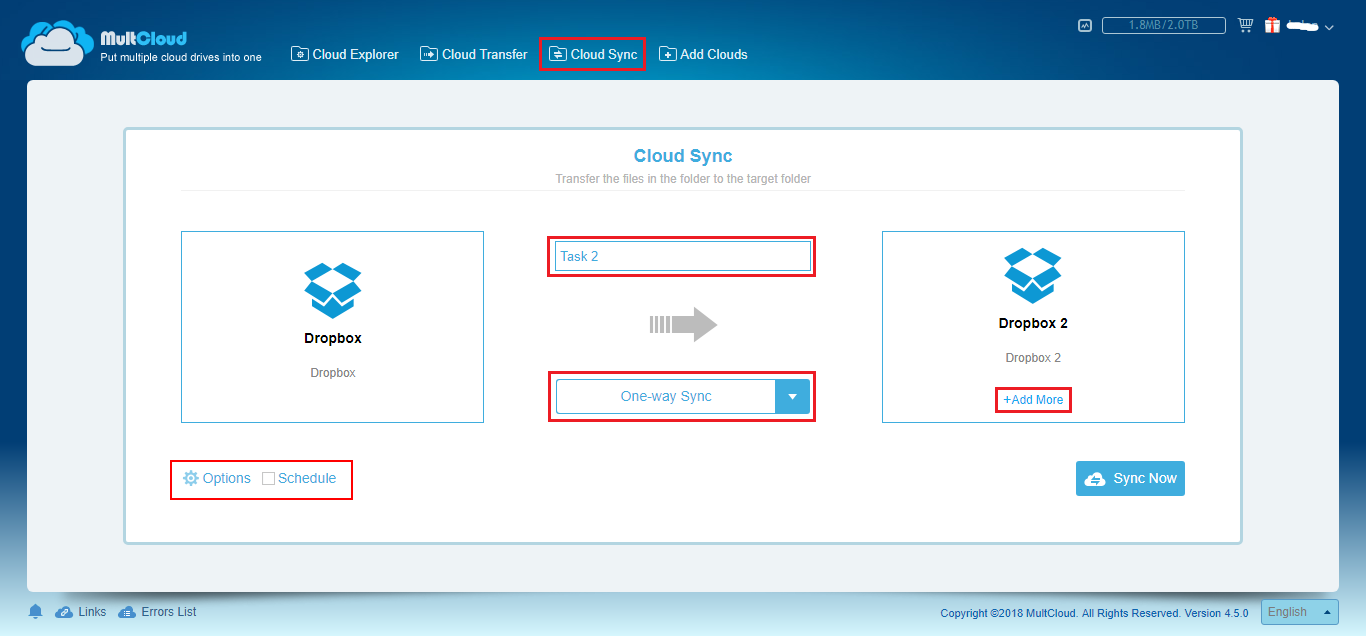
Task: Select the source Dropbox panel
Action: (x=332, y=327)
